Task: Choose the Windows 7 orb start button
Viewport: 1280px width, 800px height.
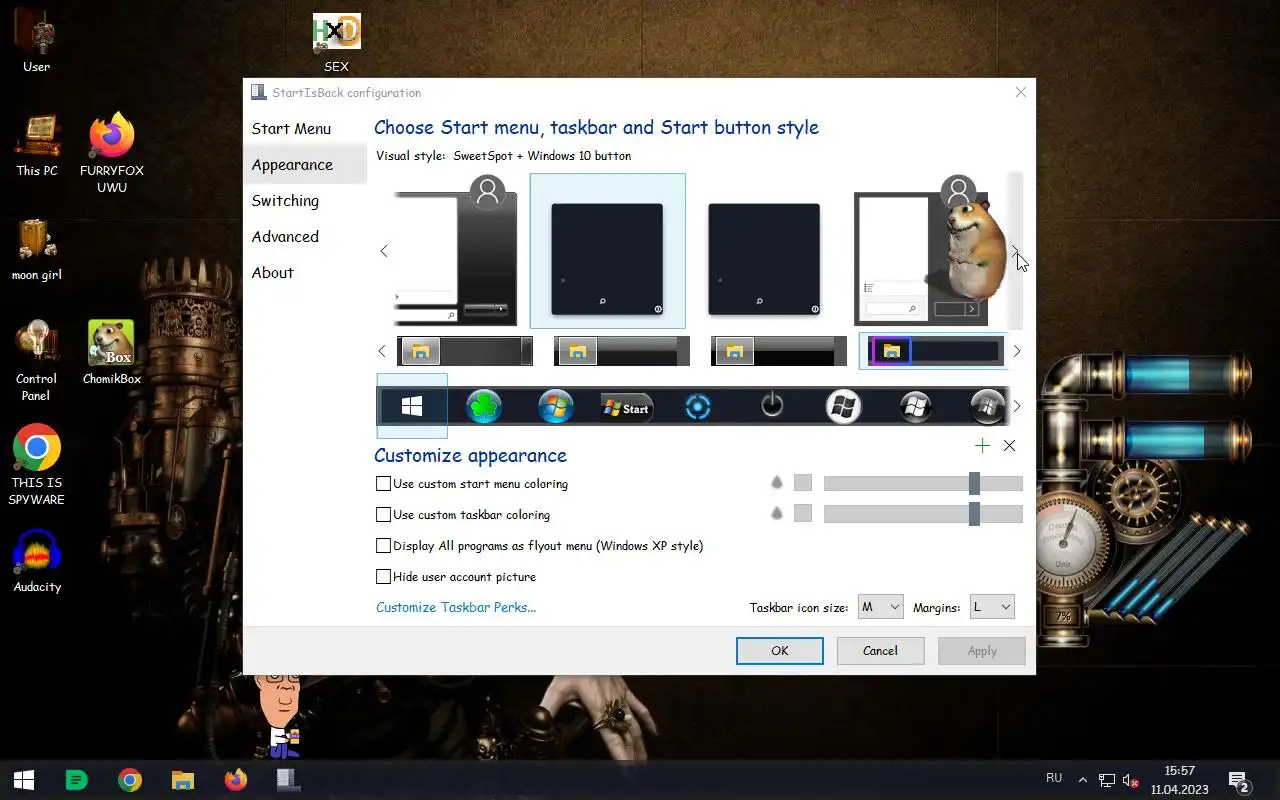Action: pyautogui.click(x=556, y=407)
